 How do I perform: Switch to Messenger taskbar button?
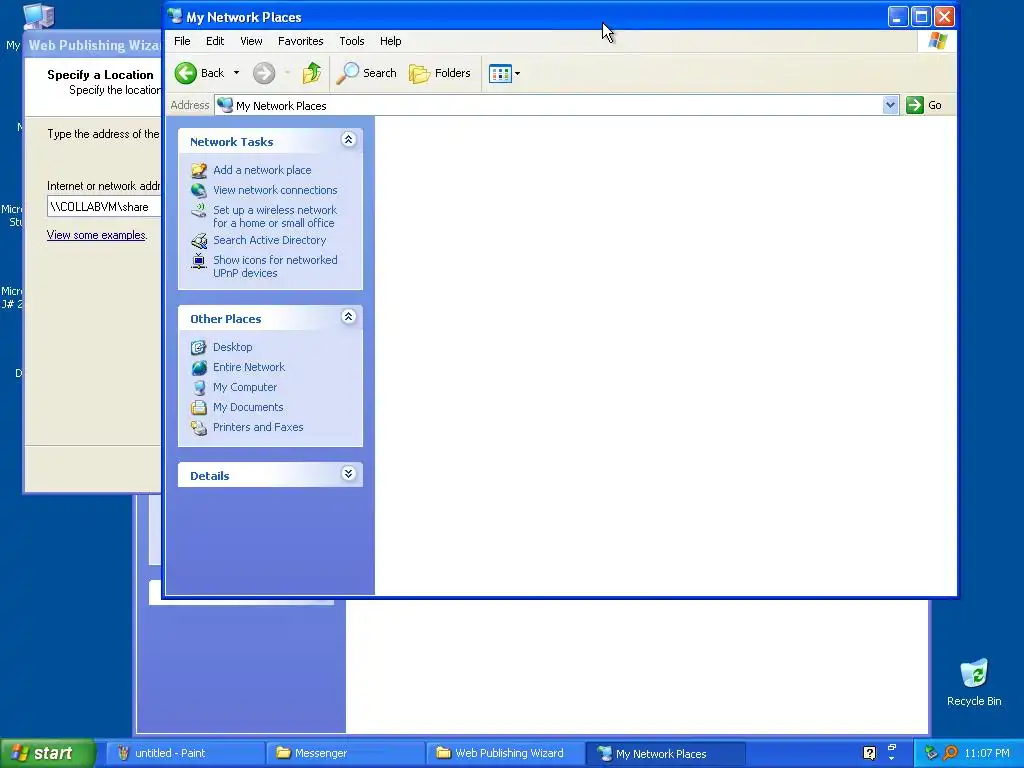pyautogui.click(x=345, y=753)
